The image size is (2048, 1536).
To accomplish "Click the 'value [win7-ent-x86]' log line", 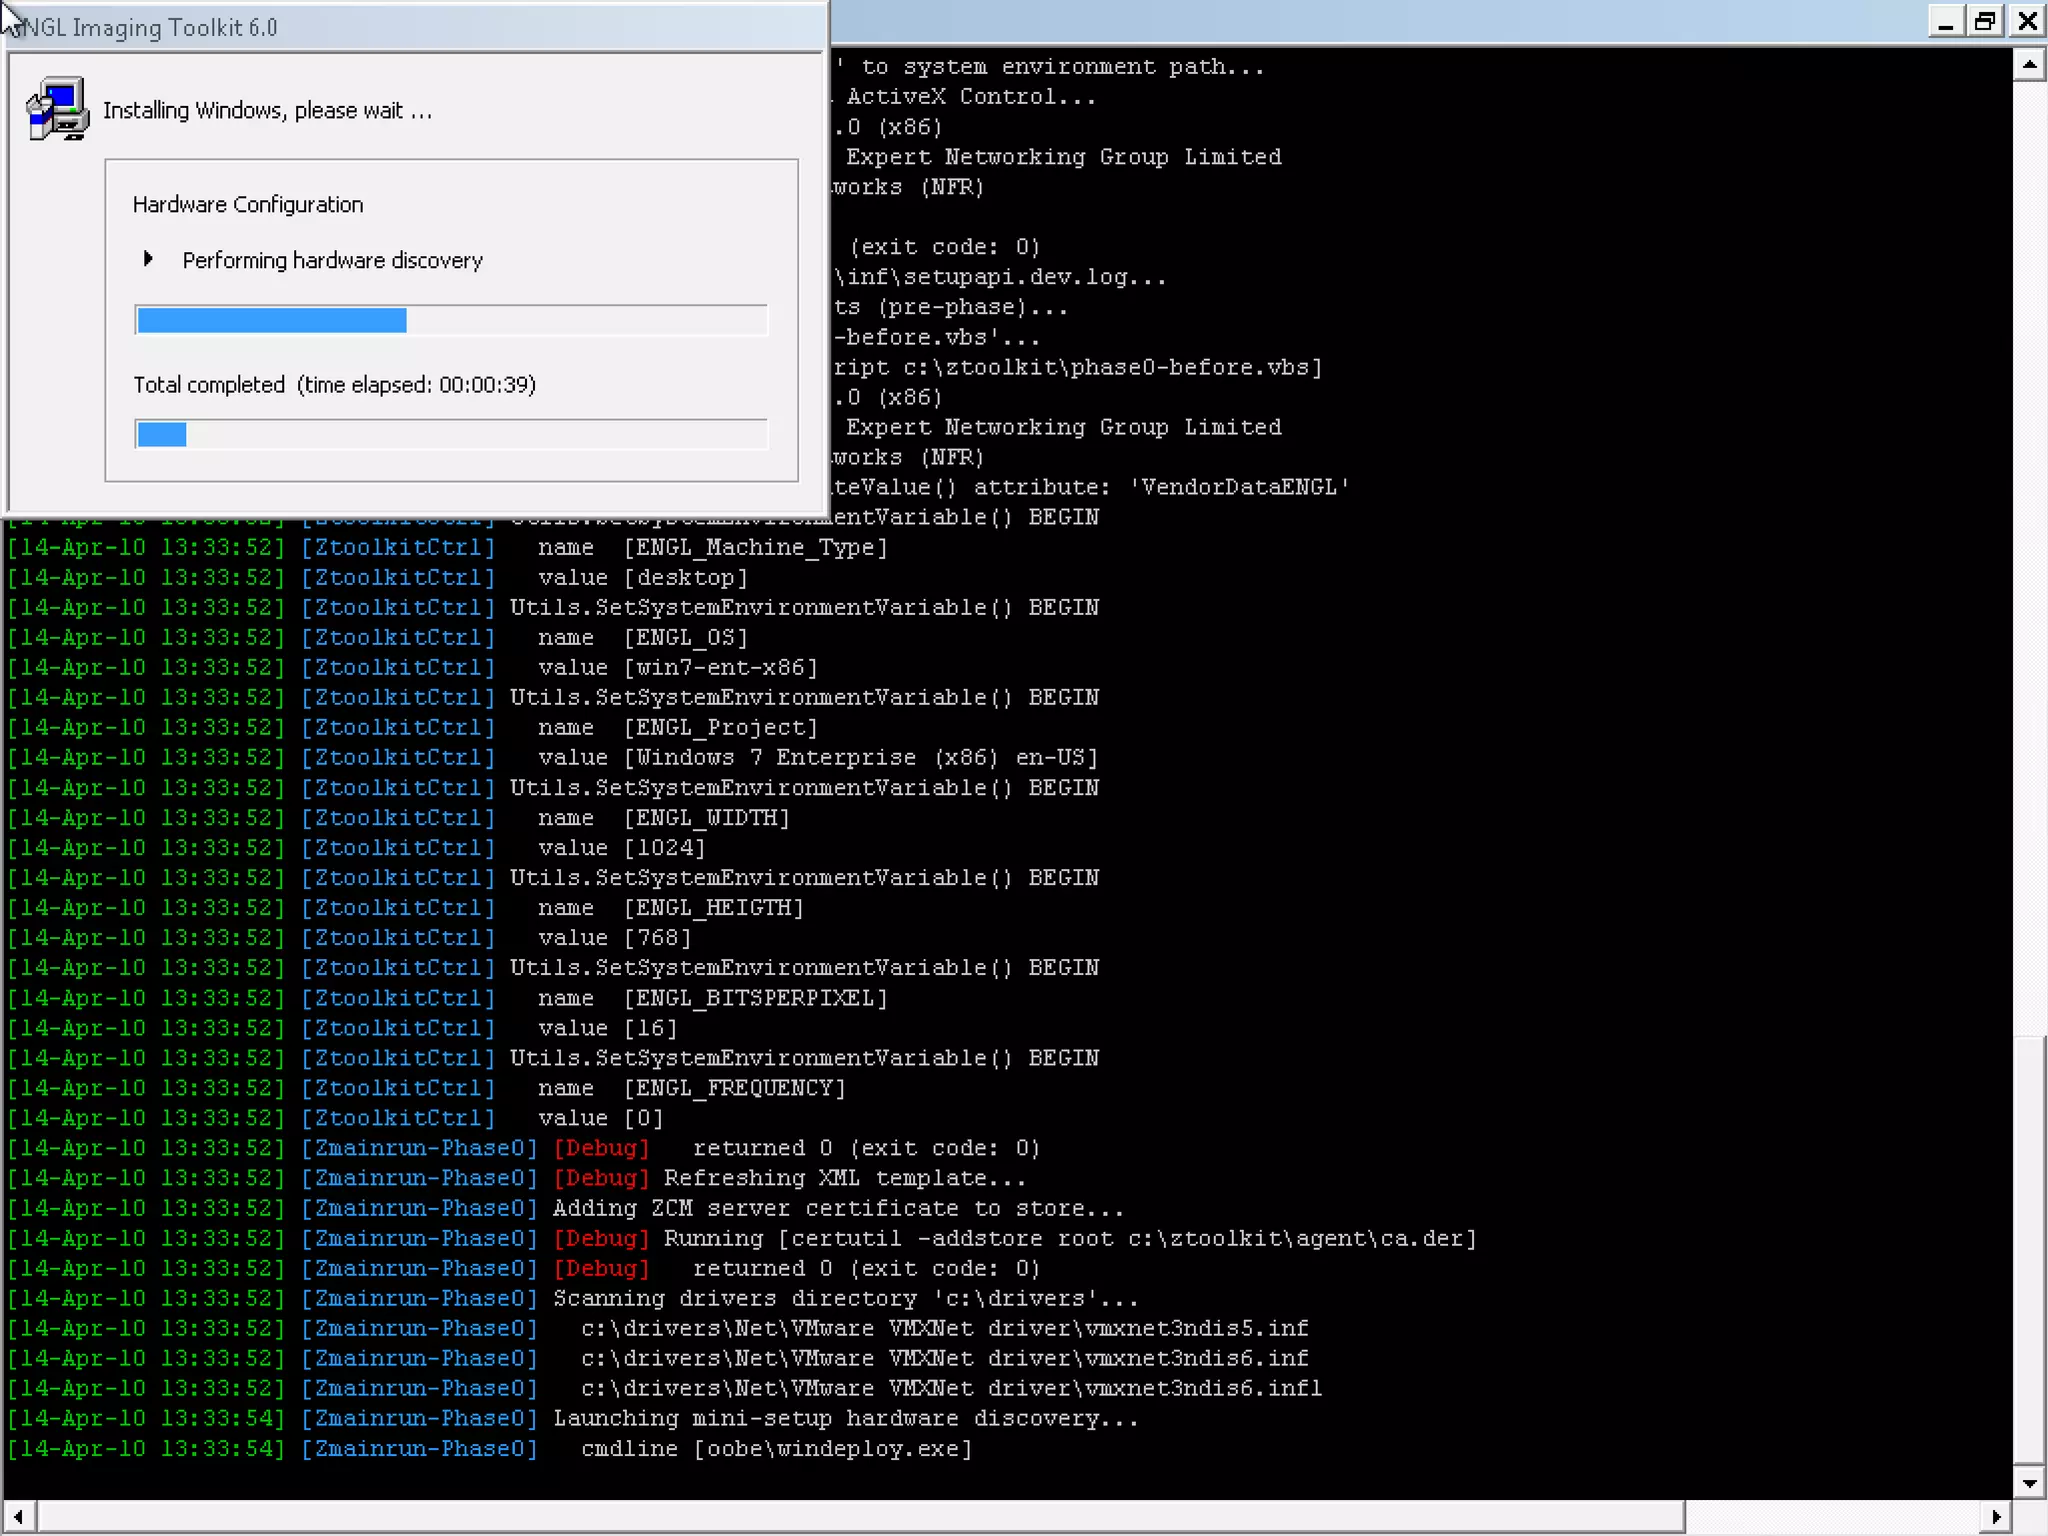I will 677,668.
